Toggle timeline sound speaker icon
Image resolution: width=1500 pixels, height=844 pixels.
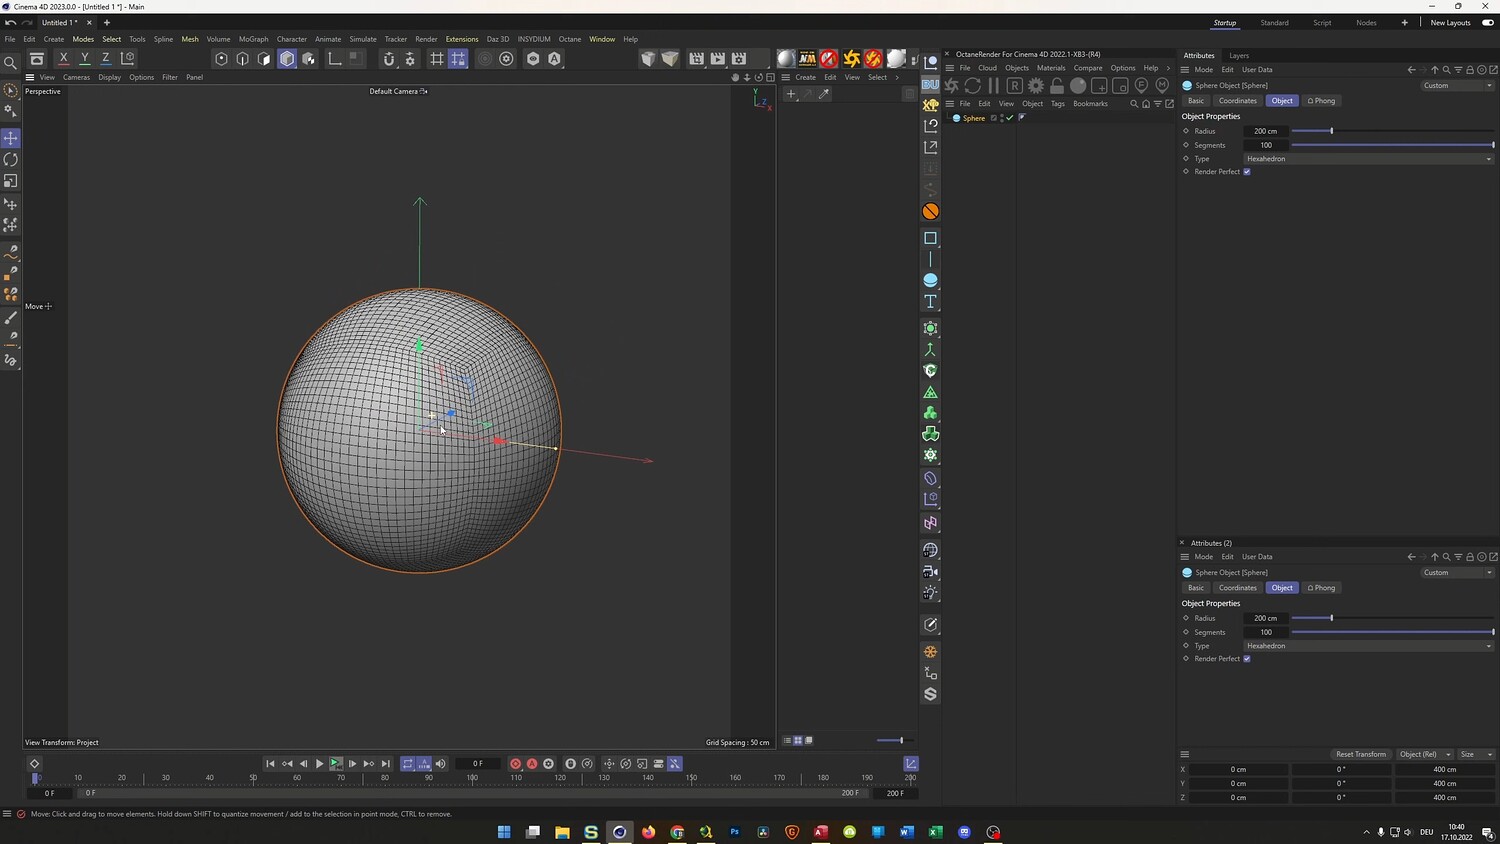(441, 764)
